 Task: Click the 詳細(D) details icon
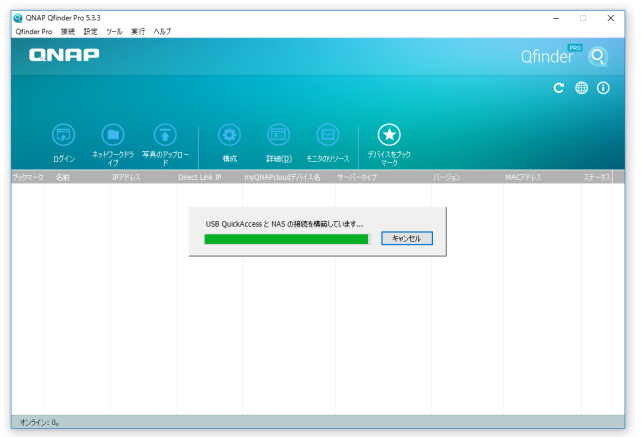tap(278, 135)
